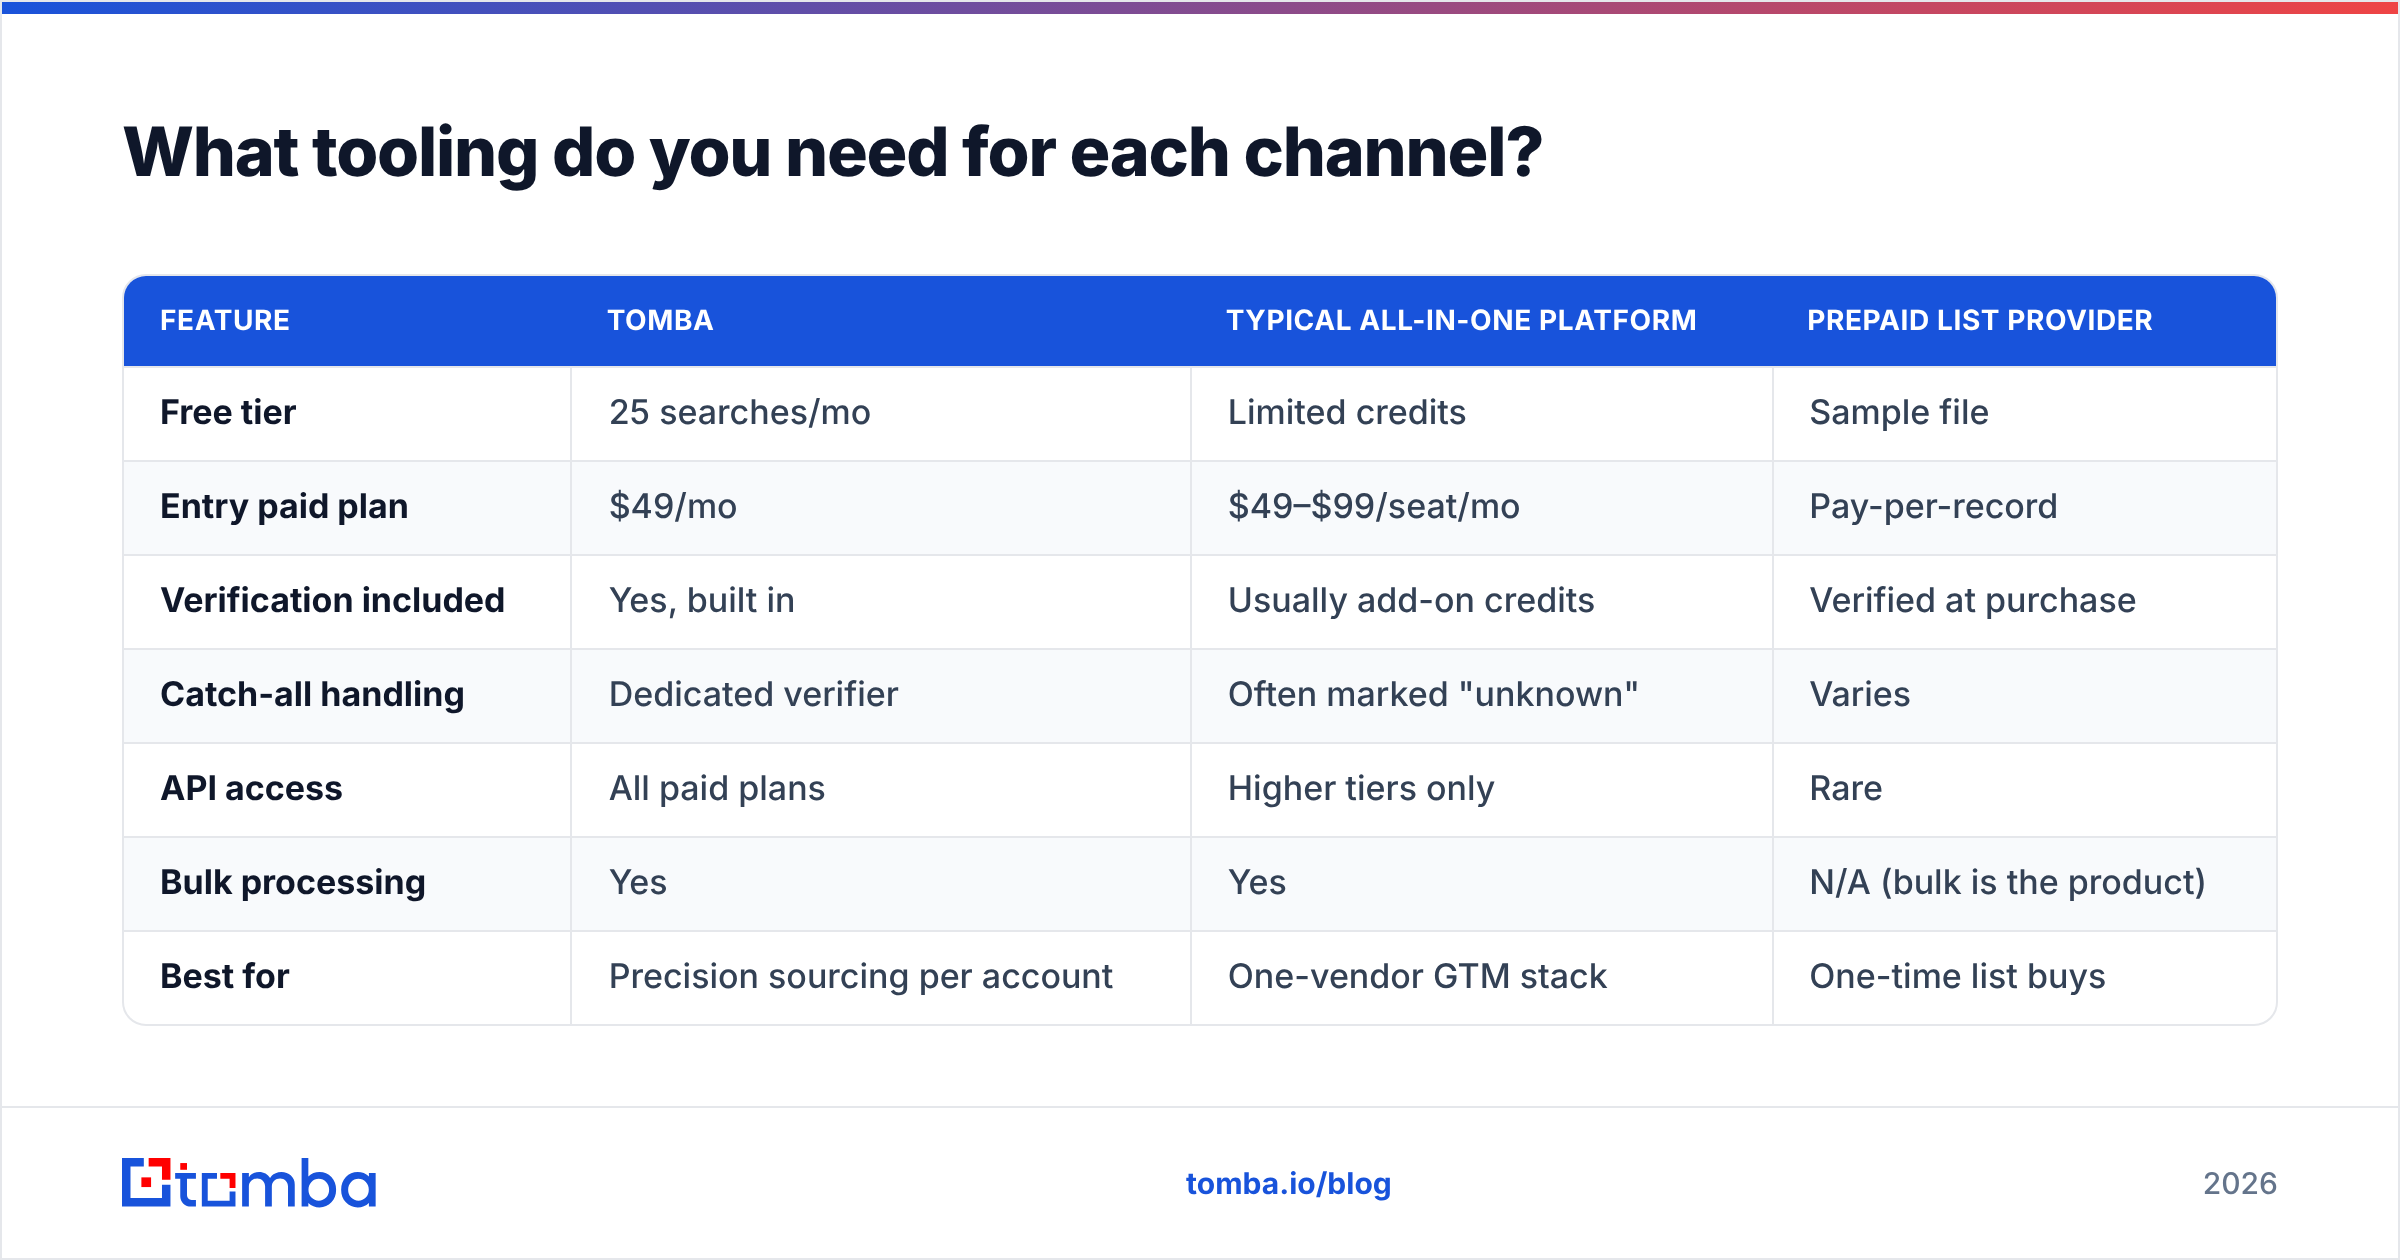
Task: Click the 'Best for' row label
Action: pyautogui.click(x=225, y=976)
